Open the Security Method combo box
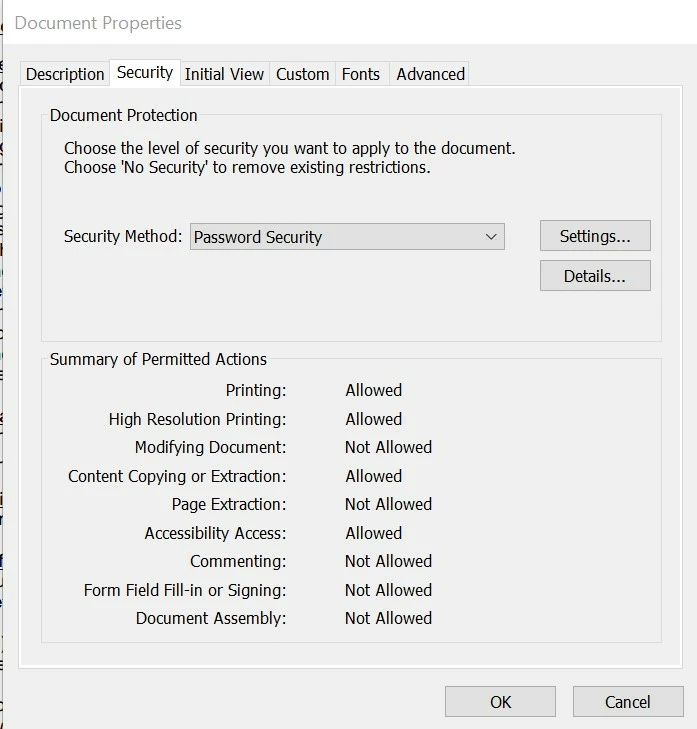Viewport: 697px width, 729px height. point(347,237)
